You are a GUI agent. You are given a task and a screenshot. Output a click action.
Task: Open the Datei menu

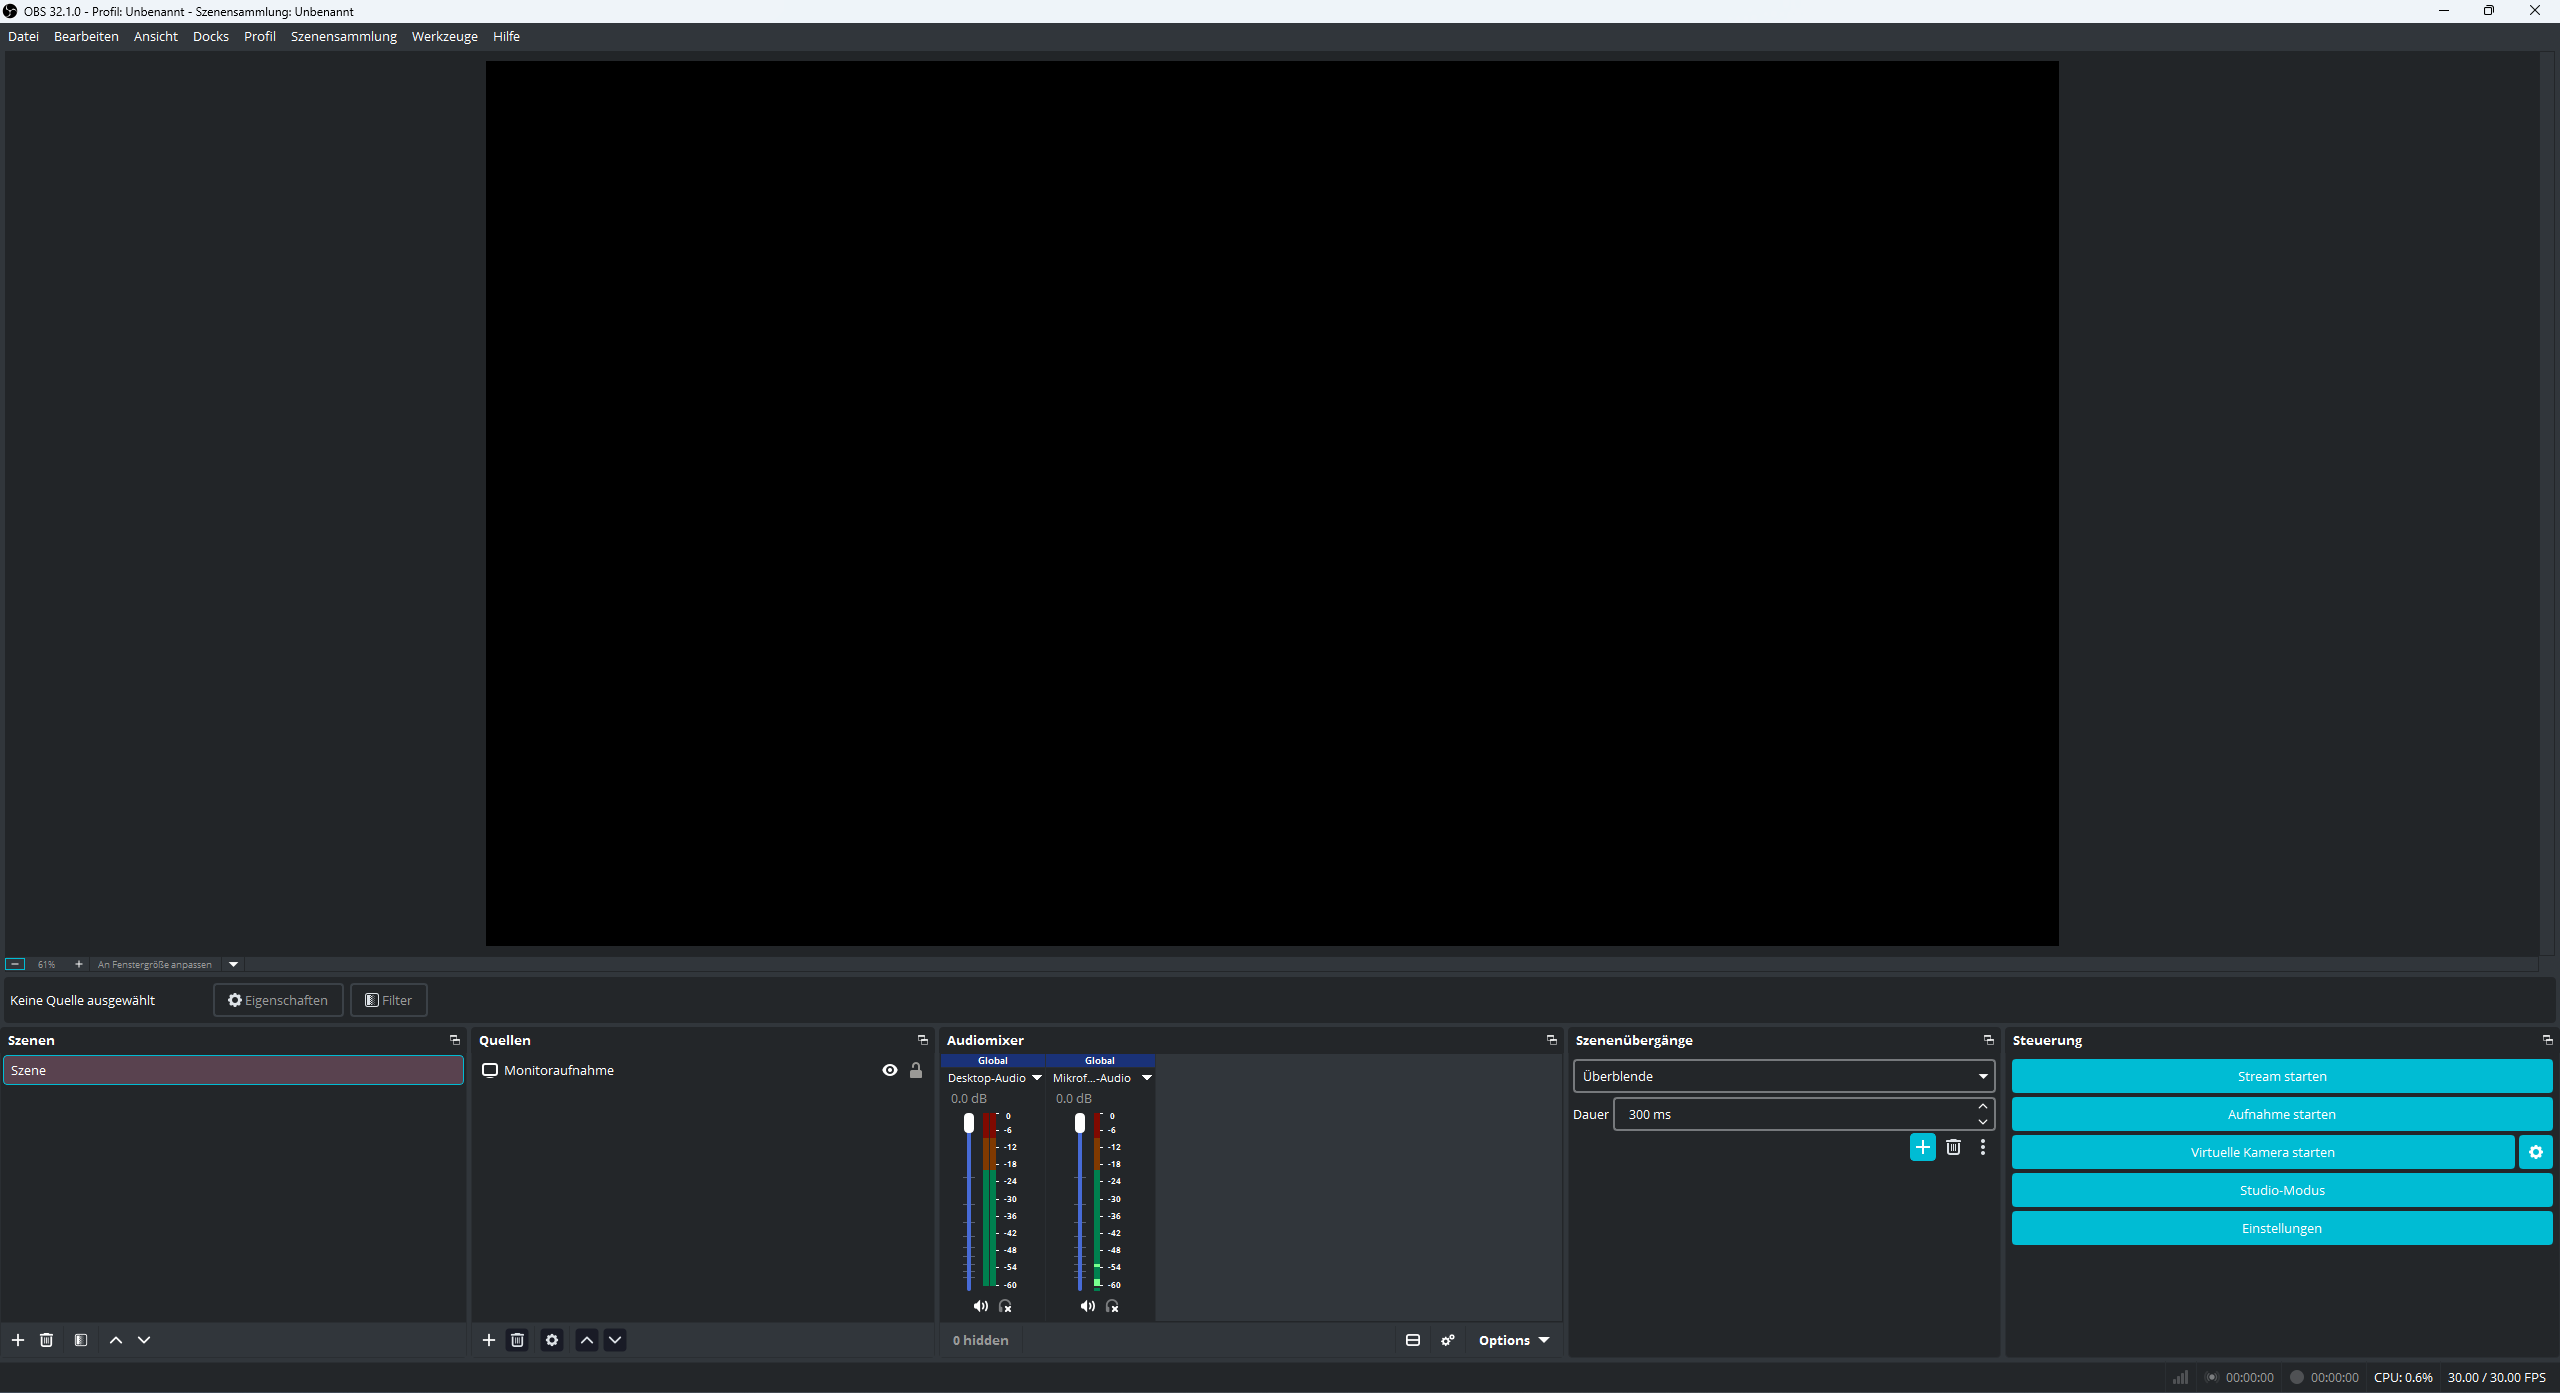point(24,36)
